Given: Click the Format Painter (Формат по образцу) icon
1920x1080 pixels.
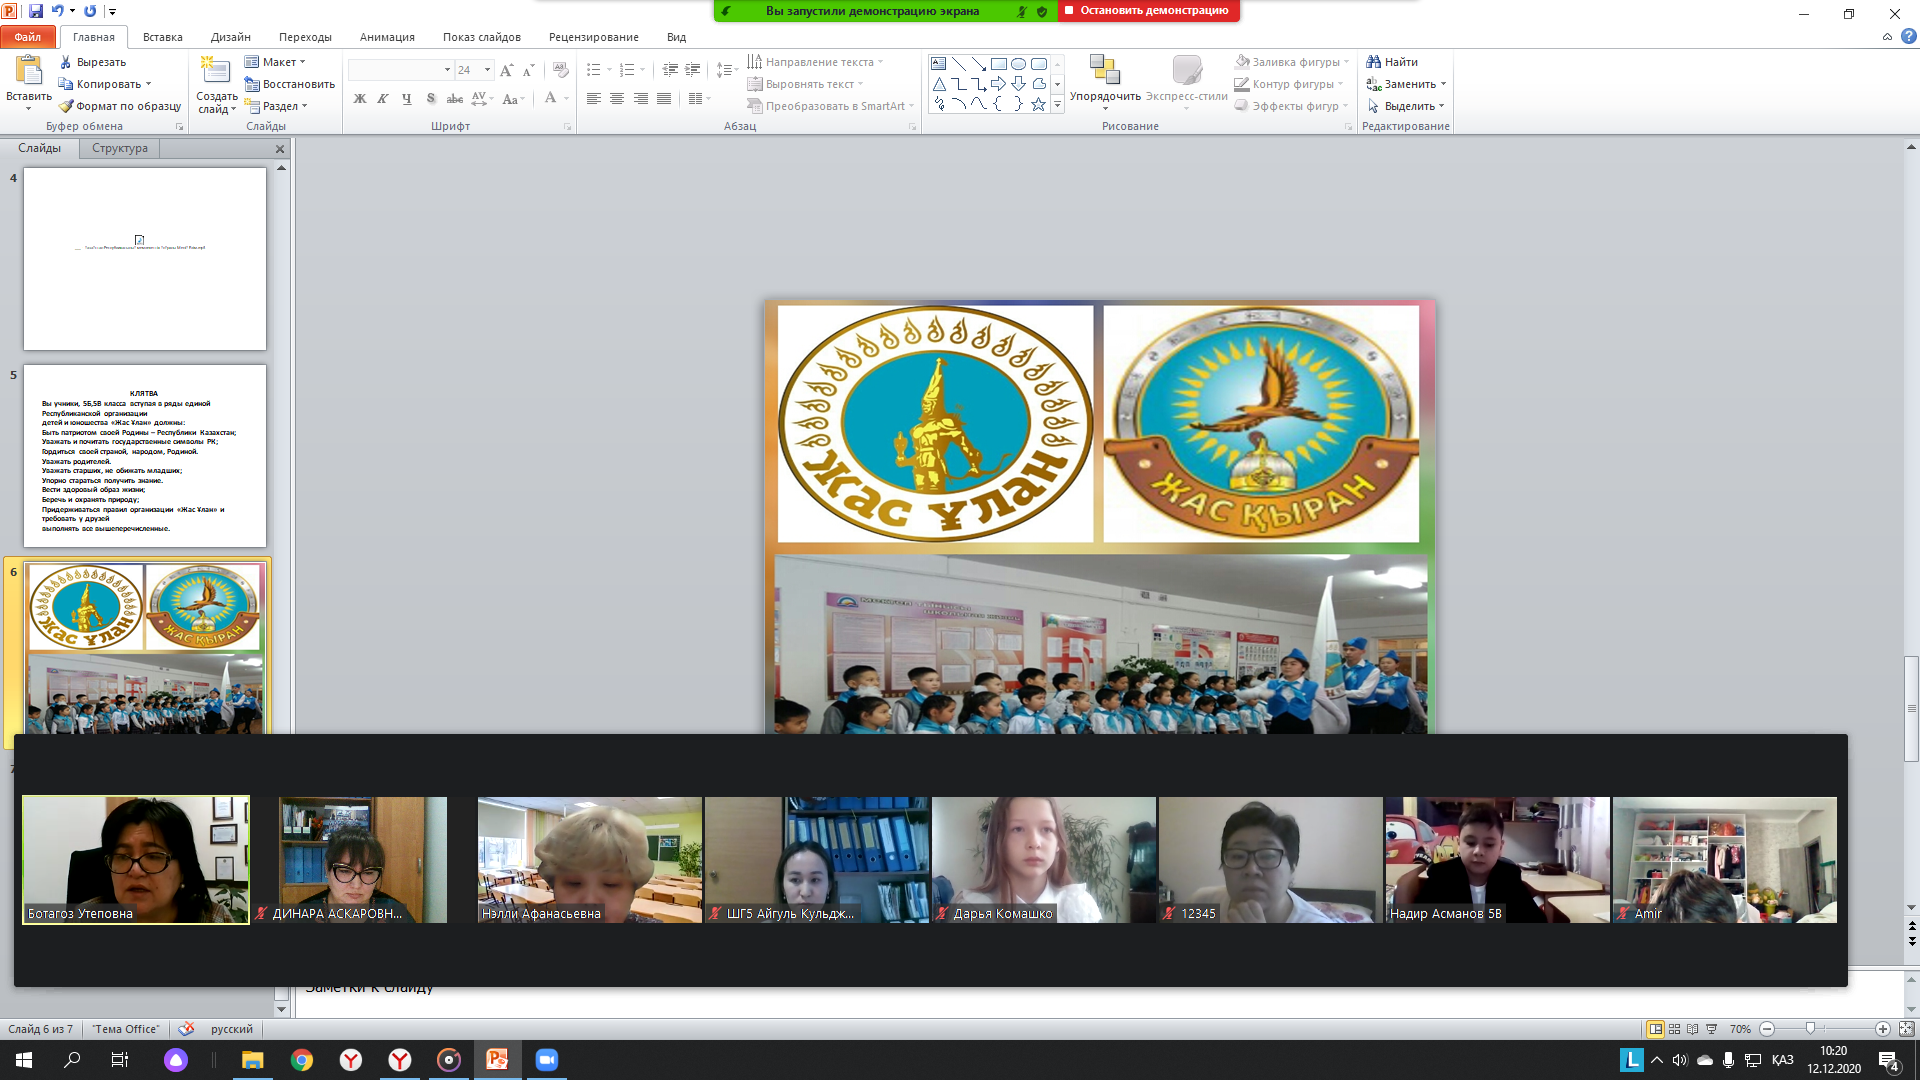Looking at the screenshot, I should click(x=67, y=106).
